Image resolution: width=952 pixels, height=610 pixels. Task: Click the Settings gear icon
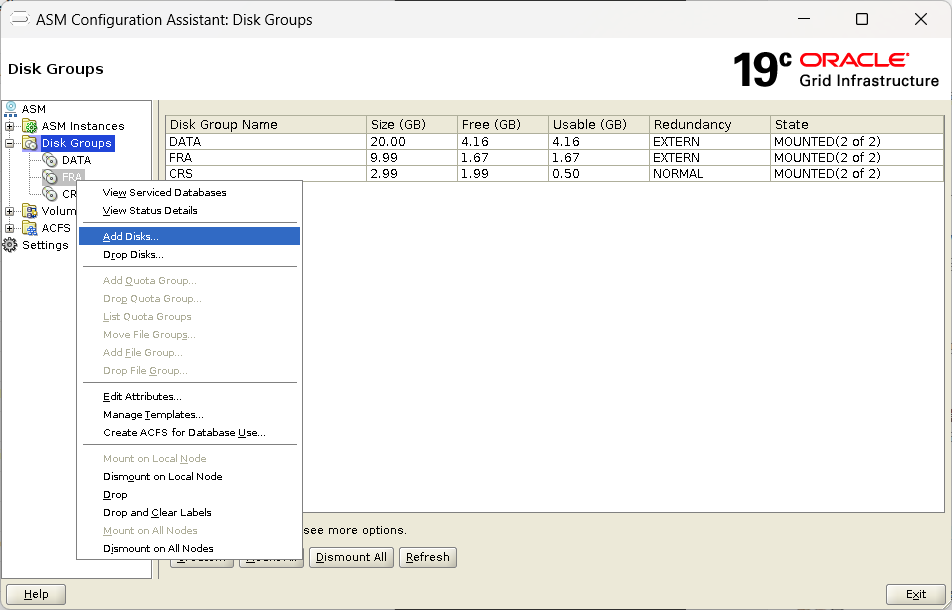click(10, 245)
